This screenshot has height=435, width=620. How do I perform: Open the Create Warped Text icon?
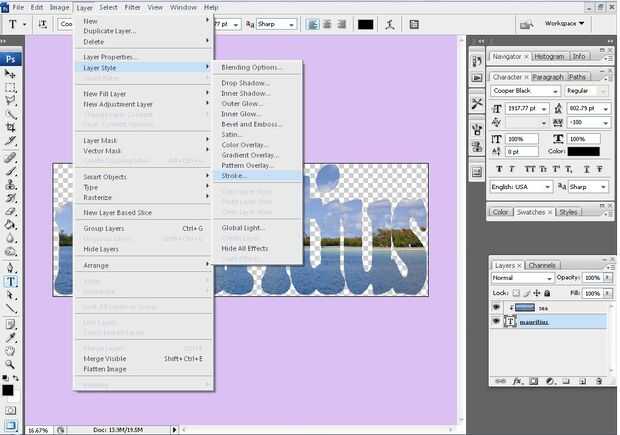click(390, 25)
